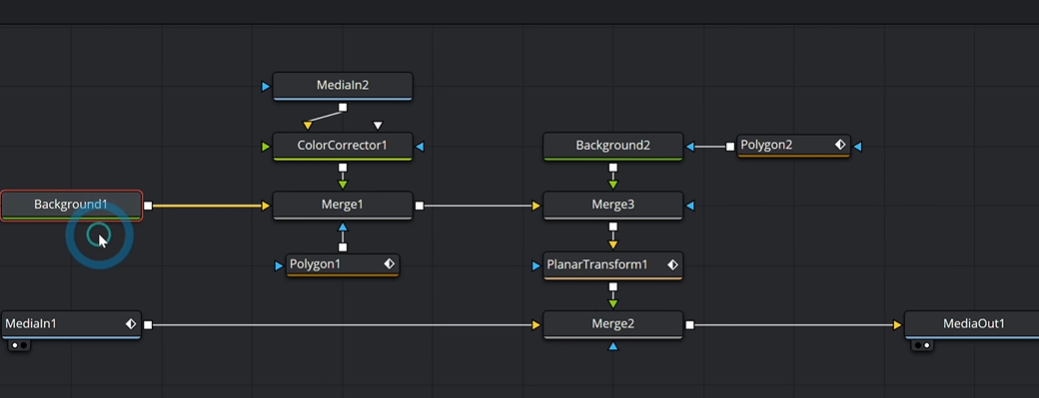Screen dimensions: 1039x398
Task: Select the Background2 node
Action: coord(613,146)
